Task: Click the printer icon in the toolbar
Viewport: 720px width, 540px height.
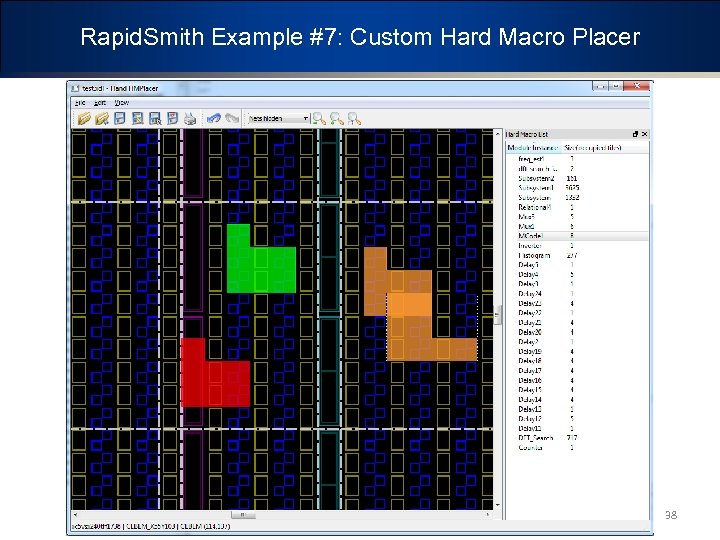Action: coord(190,119)
